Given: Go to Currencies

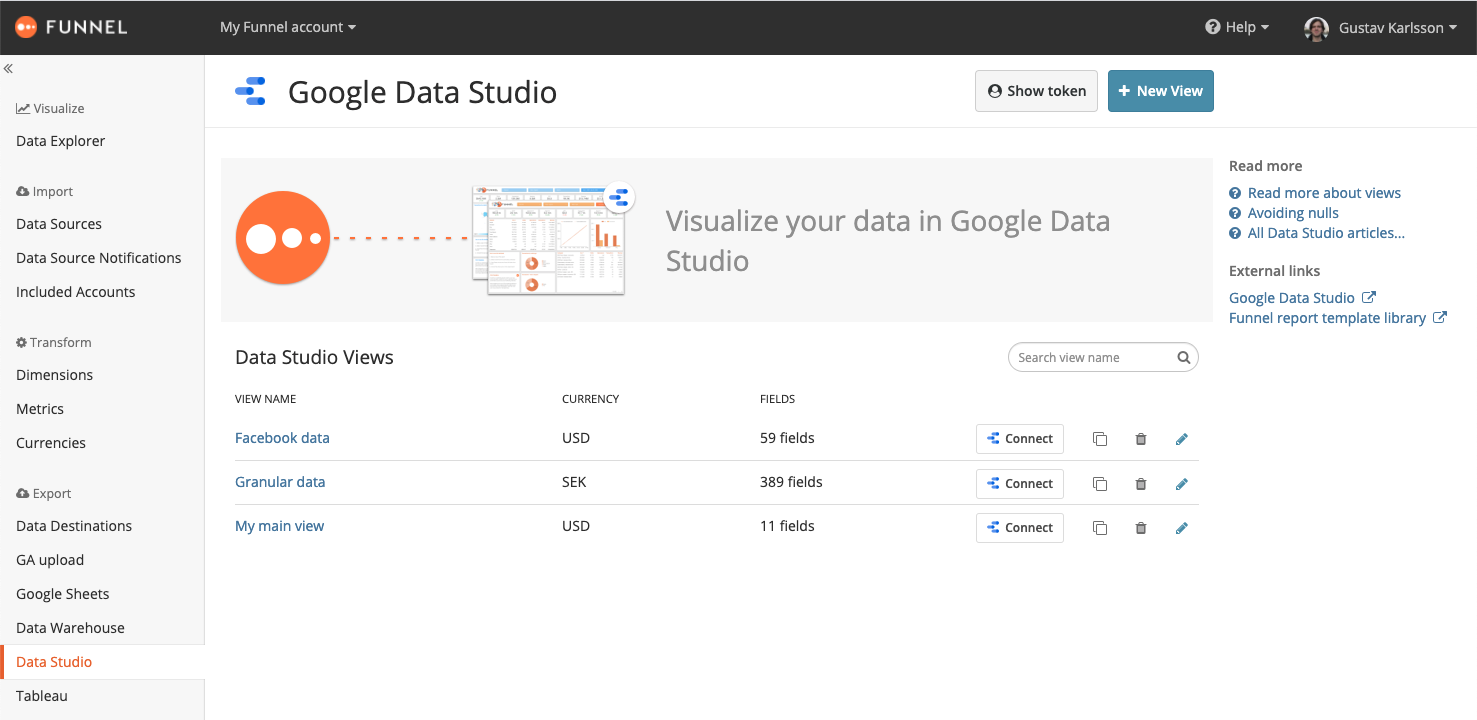Looking at the screenshot, I should [51, 443].
